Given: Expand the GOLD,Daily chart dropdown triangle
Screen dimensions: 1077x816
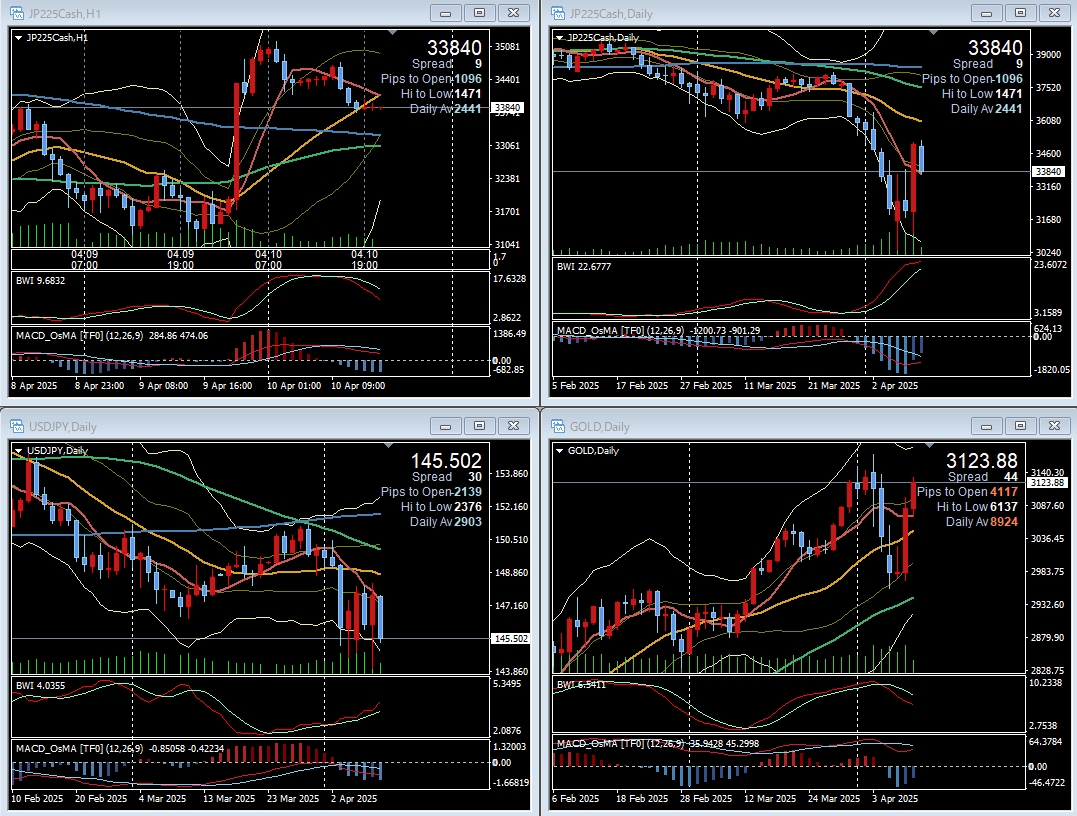Looking at the screenshot, I should click(x=559, y=451).
